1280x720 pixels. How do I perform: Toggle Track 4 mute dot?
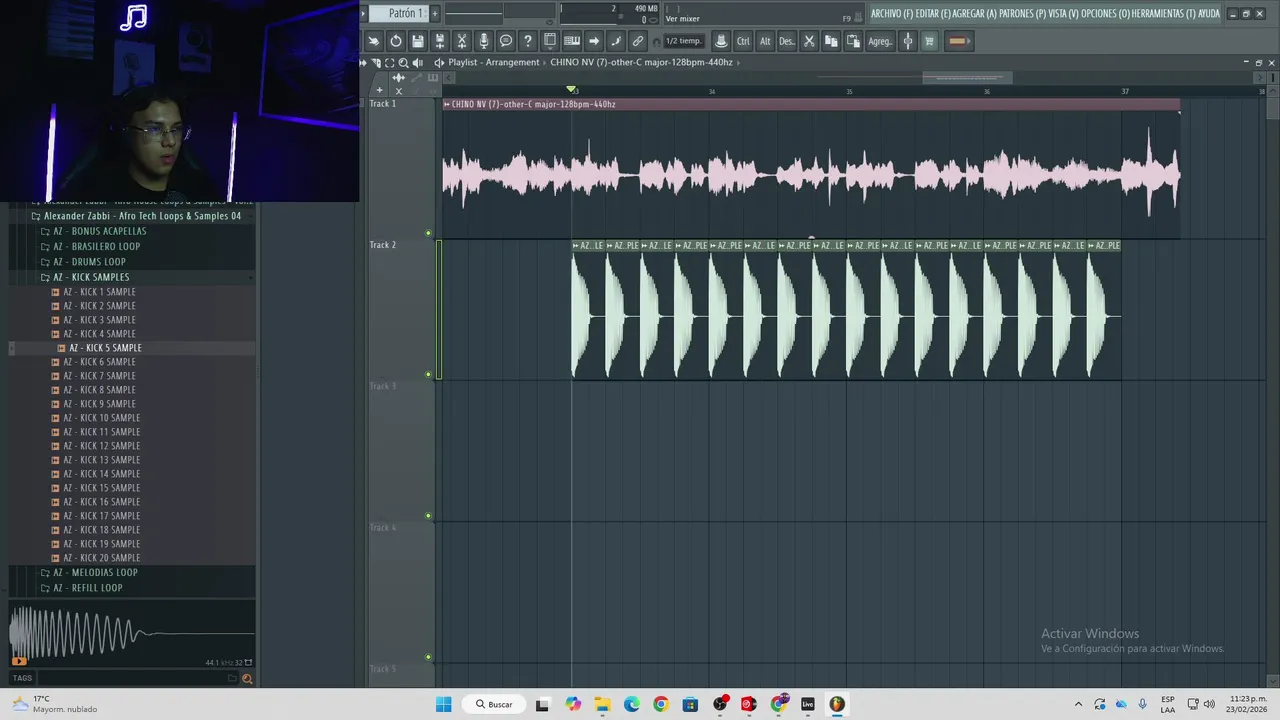click(429, 657)
